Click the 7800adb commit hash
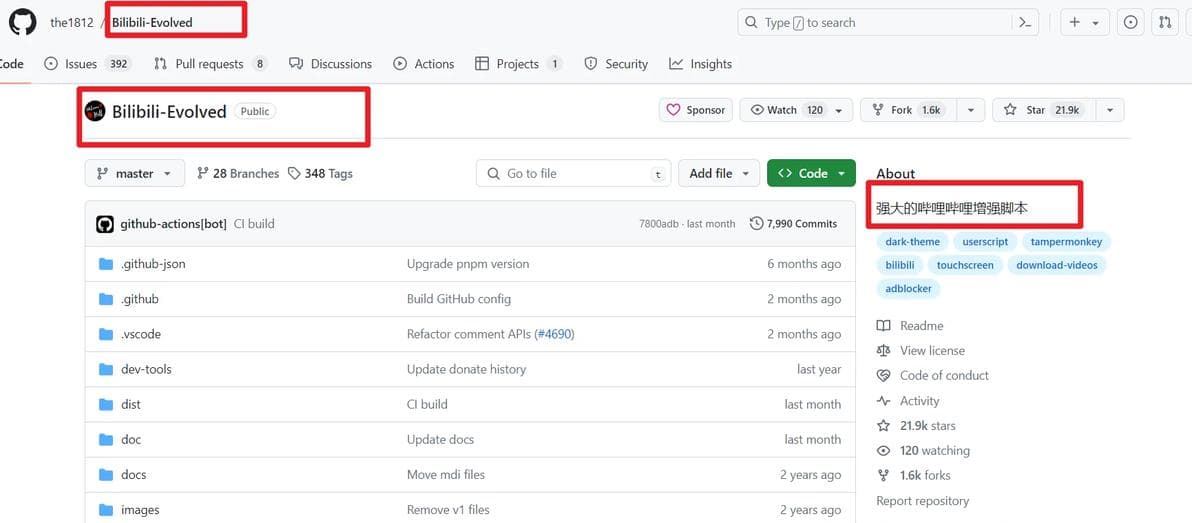The width and height of the screenshot is (1192, 523). [658, 224]
